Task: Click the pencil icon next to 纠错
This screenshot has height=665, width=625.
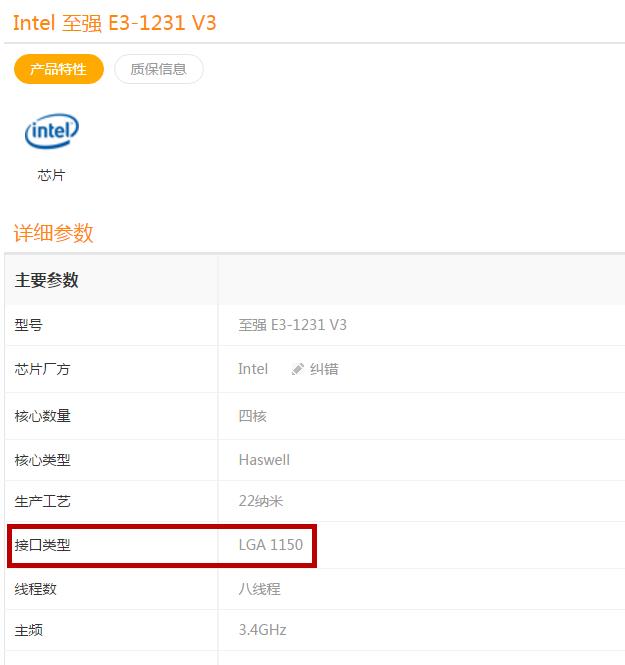Action: click(x=298, y=369)
